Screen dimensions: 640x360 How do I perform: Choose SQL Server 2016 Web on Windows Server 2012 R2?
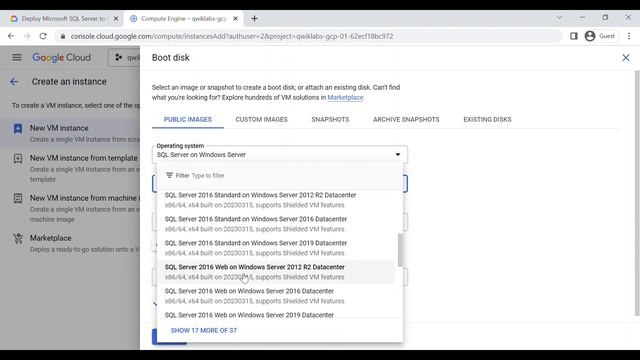click(x=276, y=272)
